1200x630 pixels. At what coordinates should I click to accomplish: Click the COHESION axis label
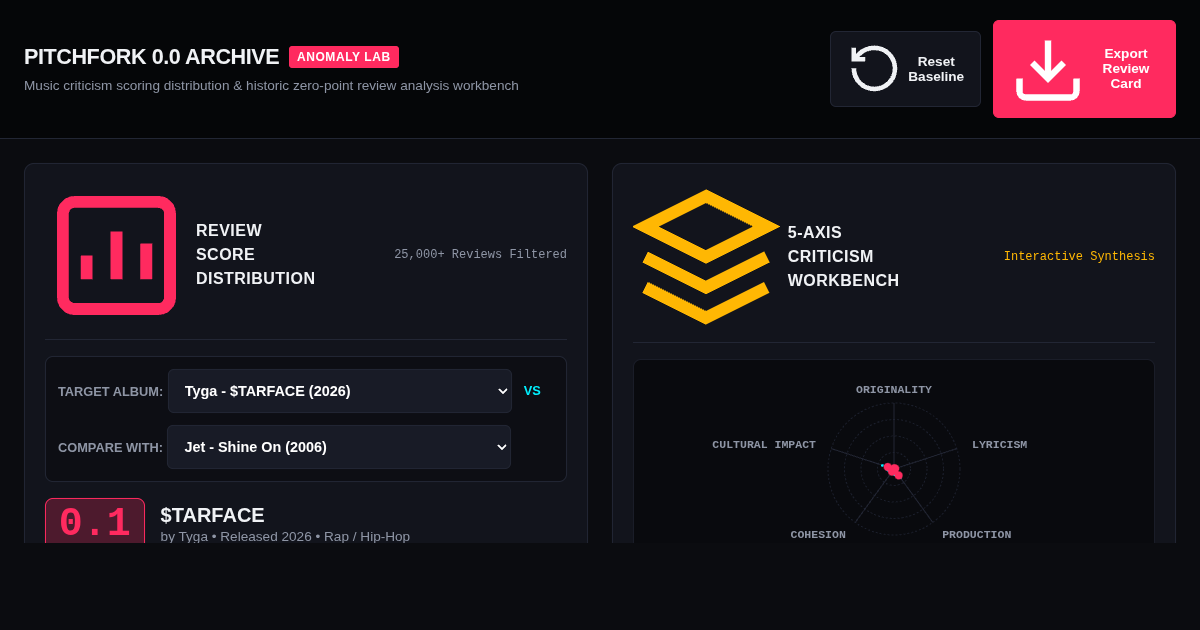818,535
